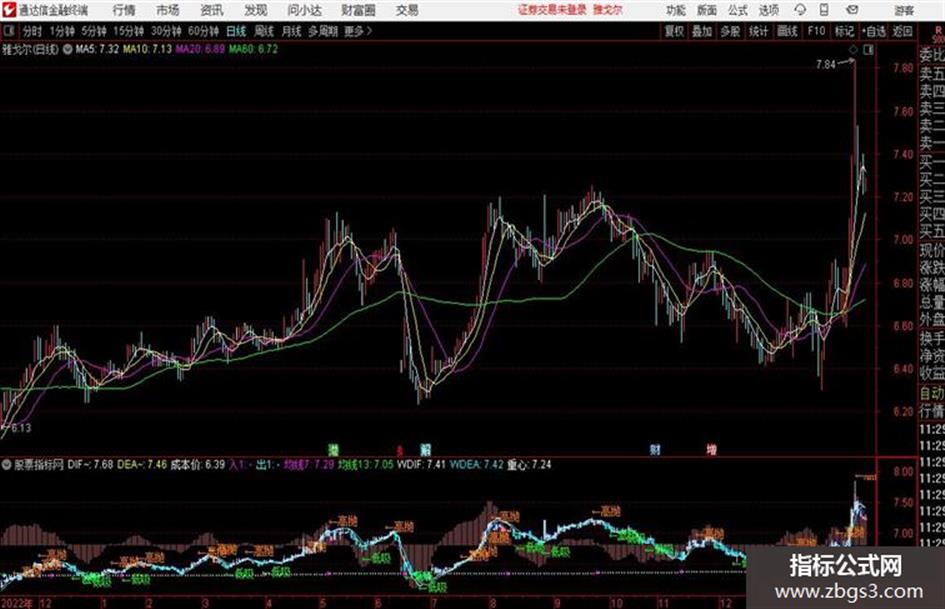Click the purple MA20: 6.89 label

tap(200, 49)
